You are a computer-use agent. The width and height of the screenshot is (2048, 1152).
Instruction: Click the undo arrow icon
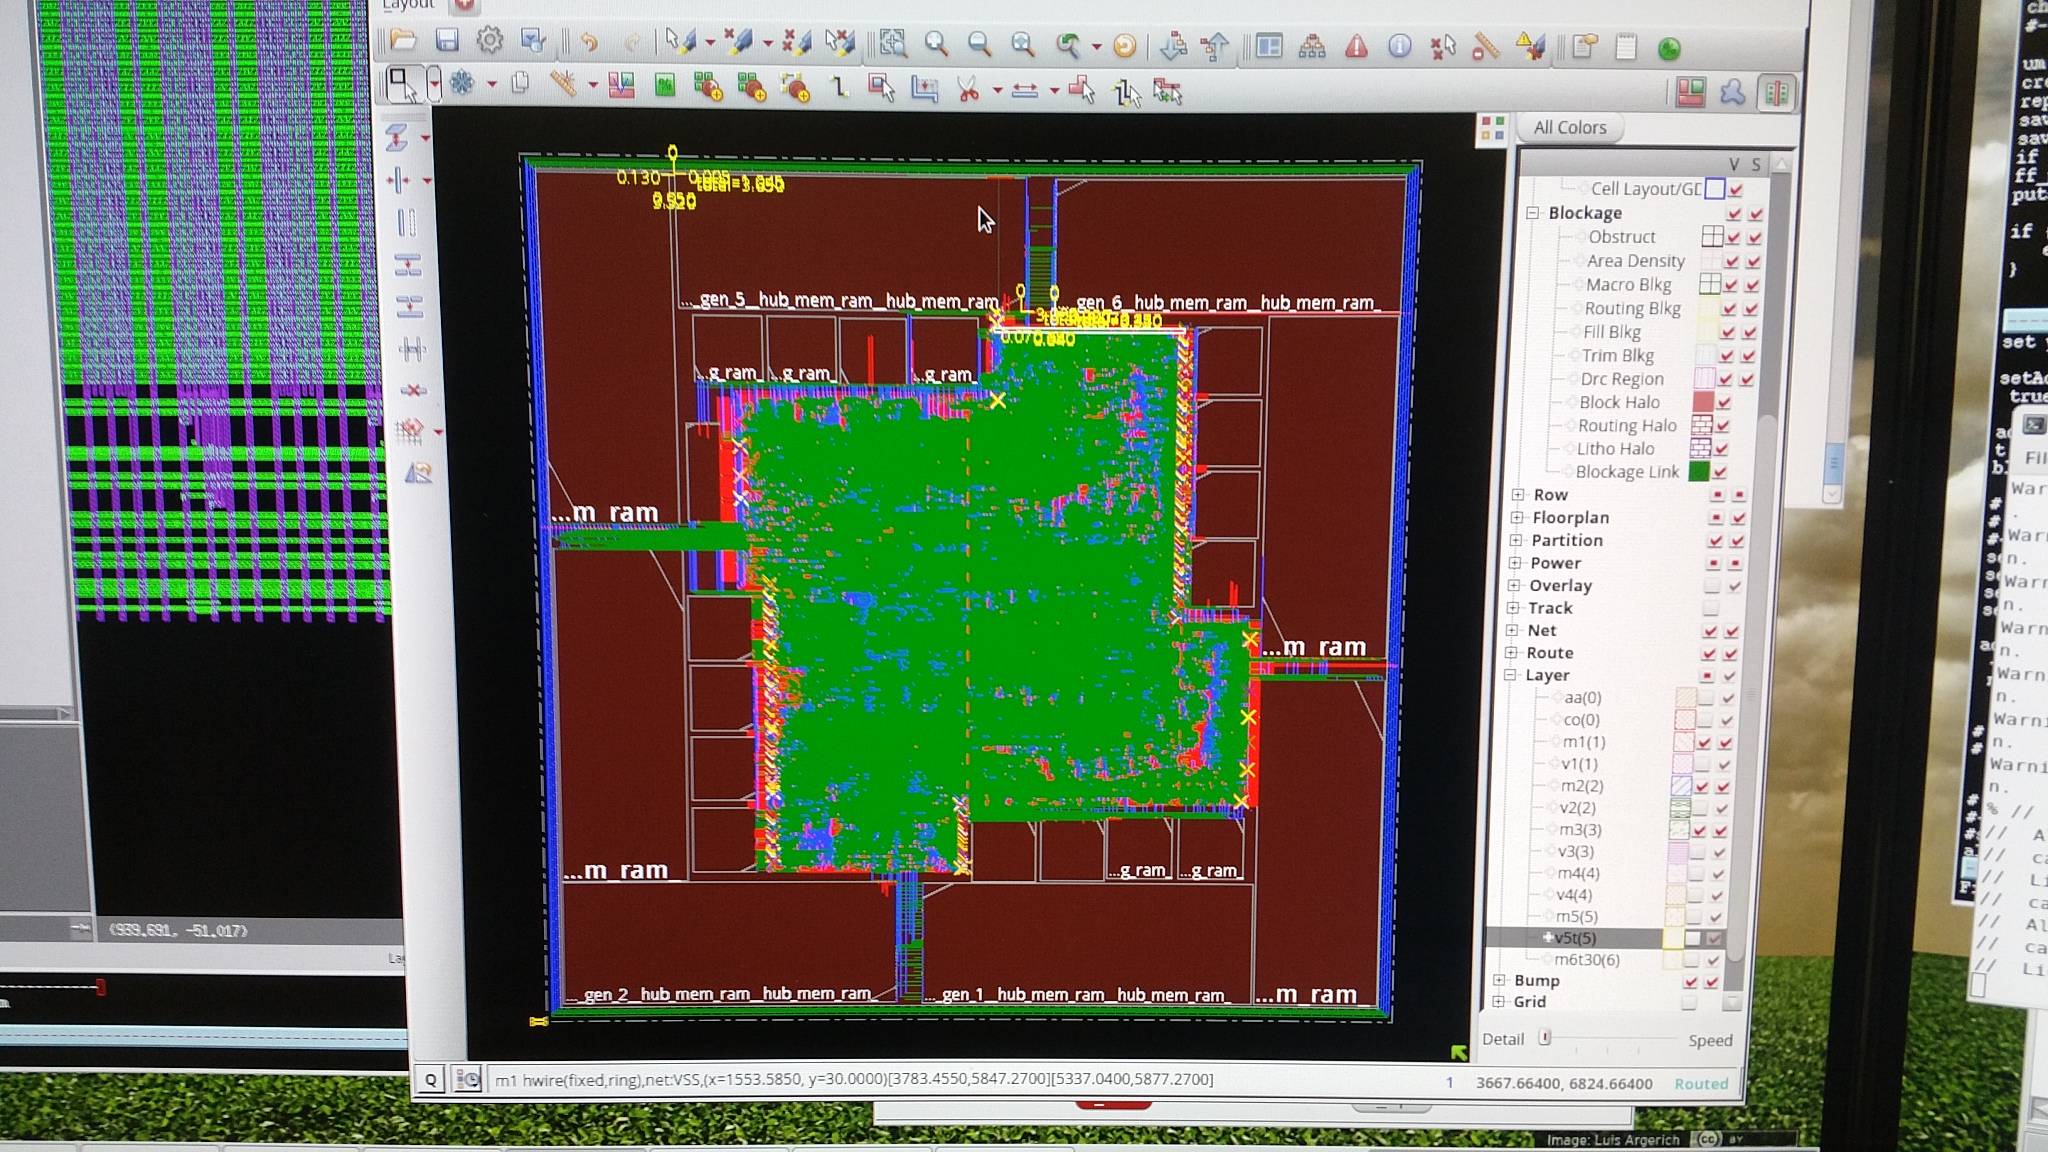coord(589,42)
